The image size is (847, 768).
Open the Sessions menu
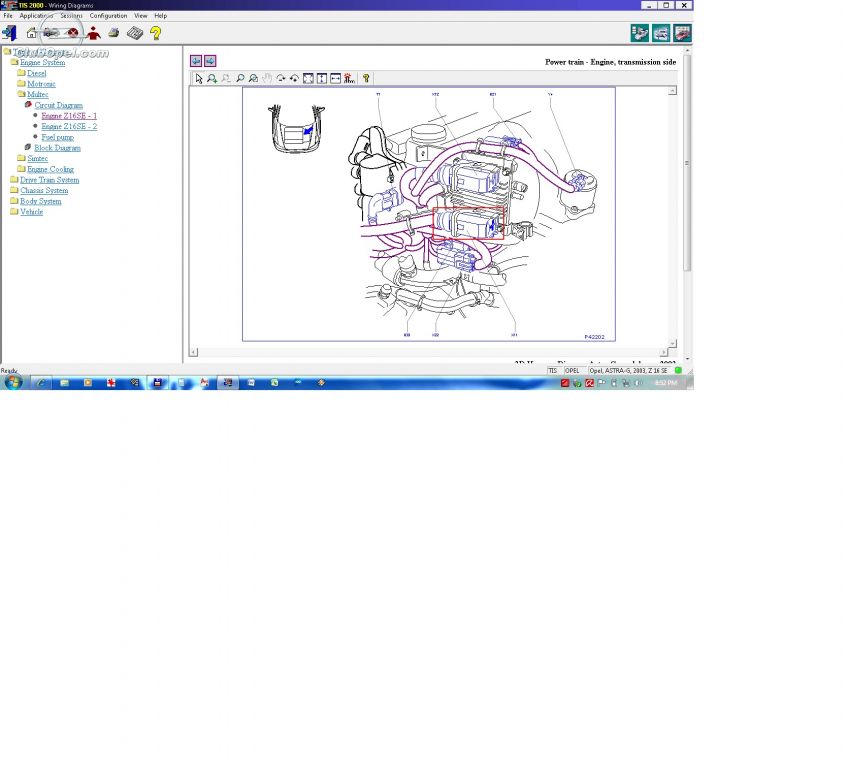[71, 16]
